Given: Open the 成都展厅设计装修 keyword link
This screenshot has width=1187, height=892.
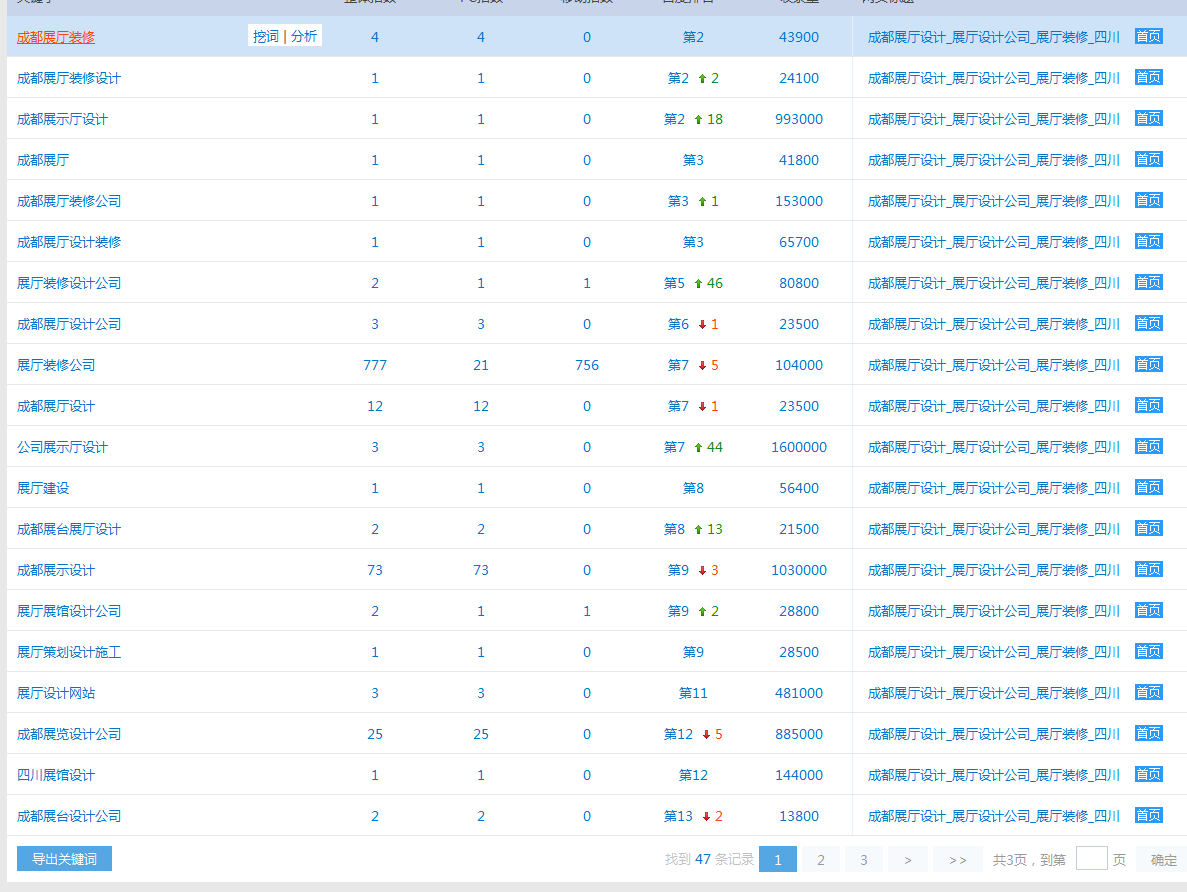Looking at the screenshot, I should click(69, 242).
